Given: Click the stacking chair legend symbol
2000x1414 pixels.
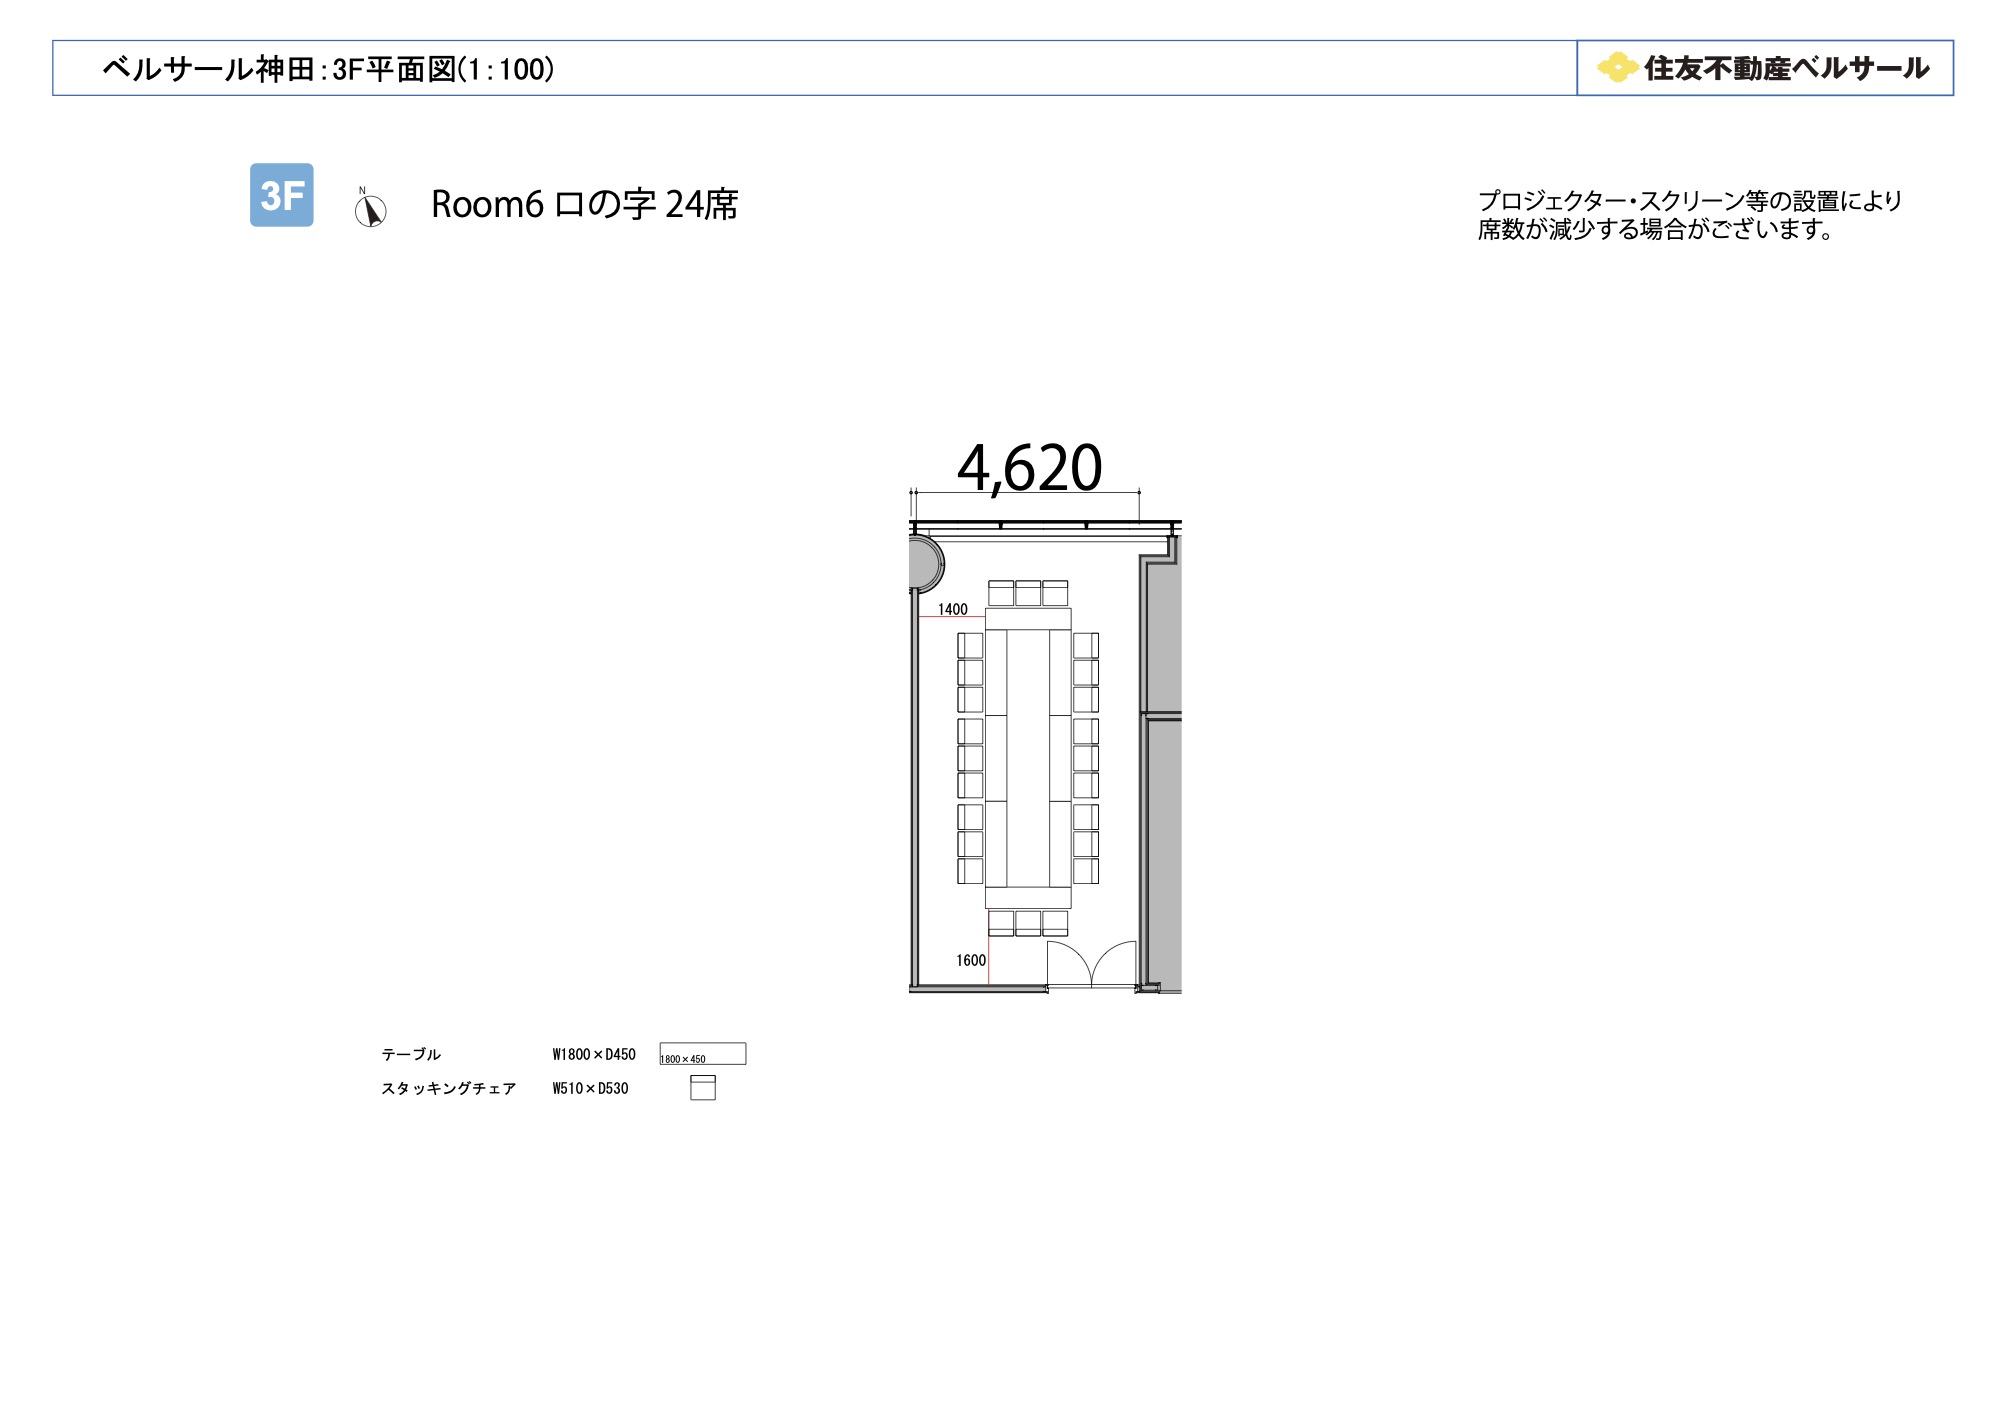Looking at the screenshot, I should [703, 1088].
